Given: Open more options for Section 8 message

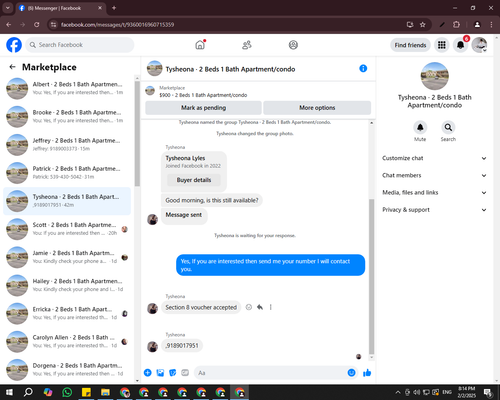Looking at the screenshot, I should [271, 307].
